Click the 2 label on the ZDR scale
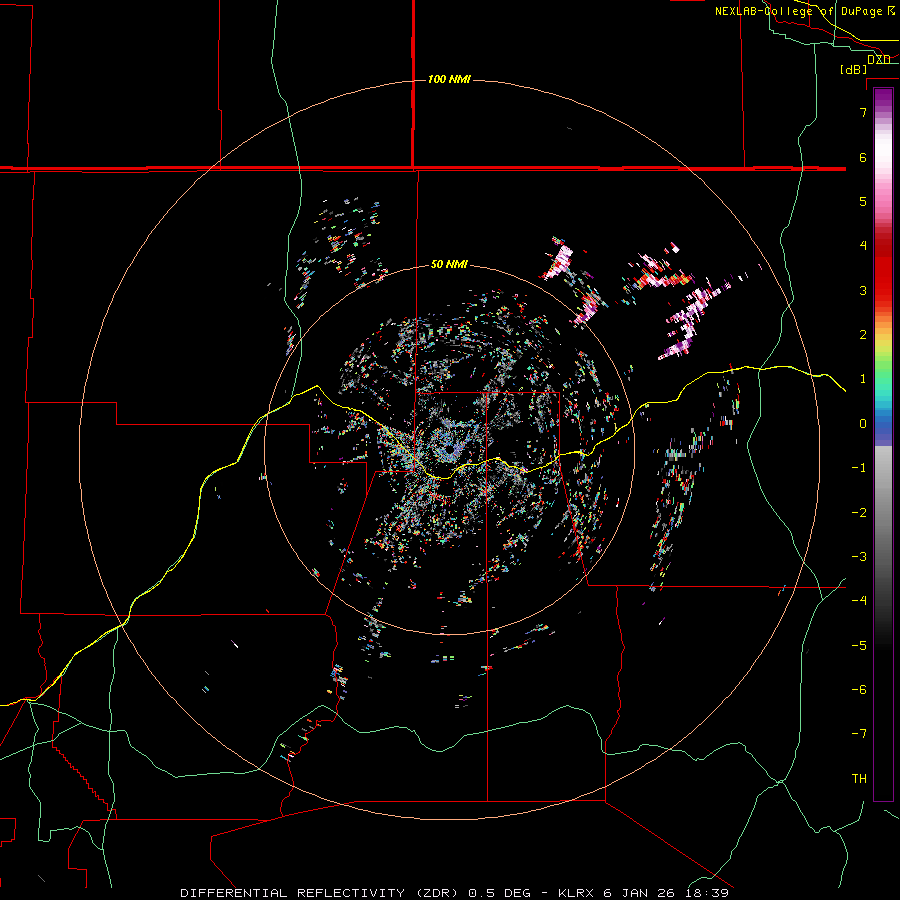This screenshot has width=900, height=900. click(863, 334)
